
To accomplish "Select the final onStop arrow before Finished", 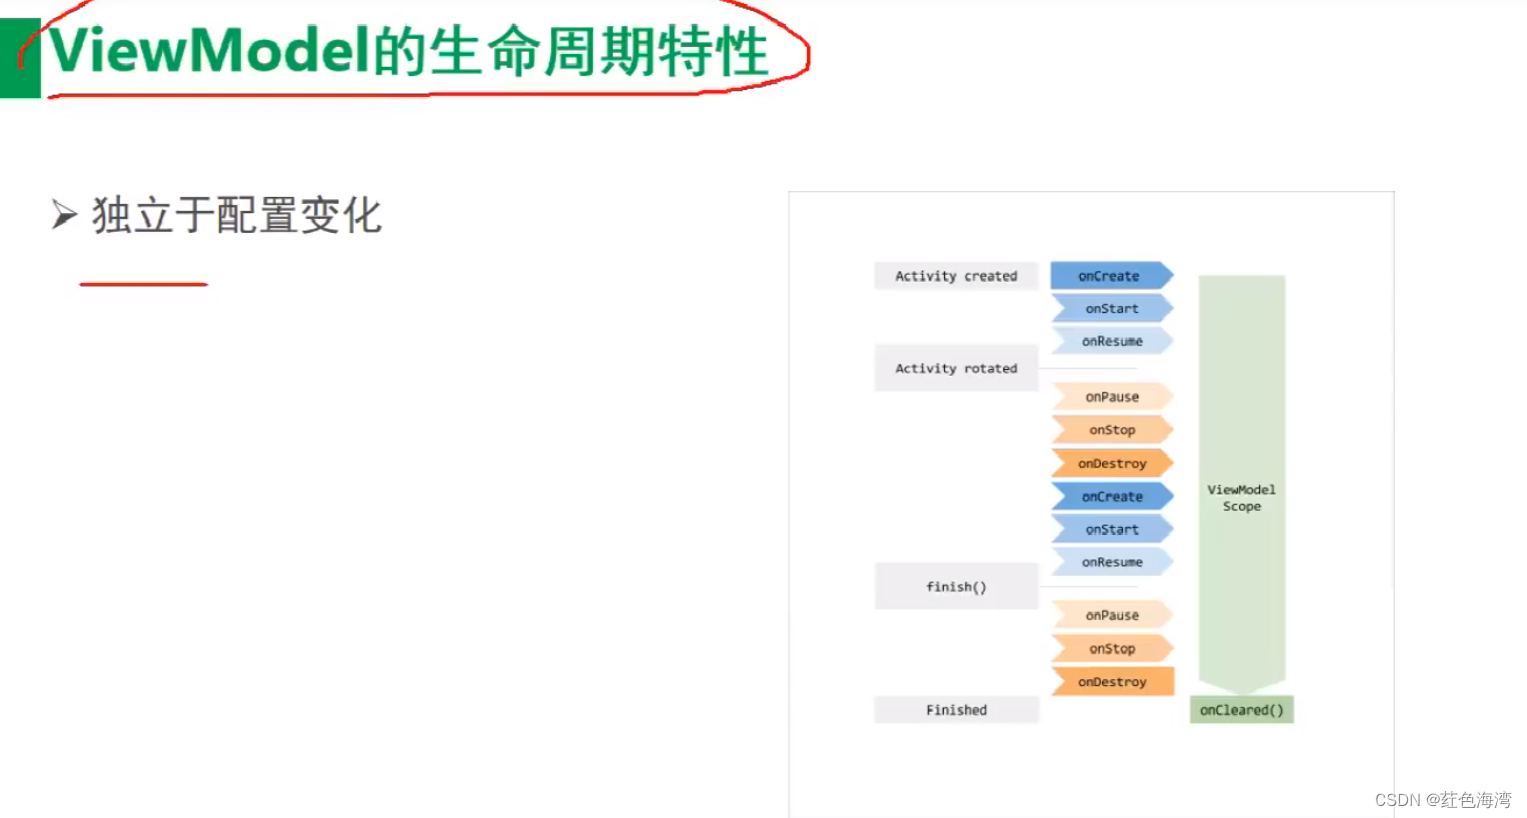I will [x=1112, y=648].
